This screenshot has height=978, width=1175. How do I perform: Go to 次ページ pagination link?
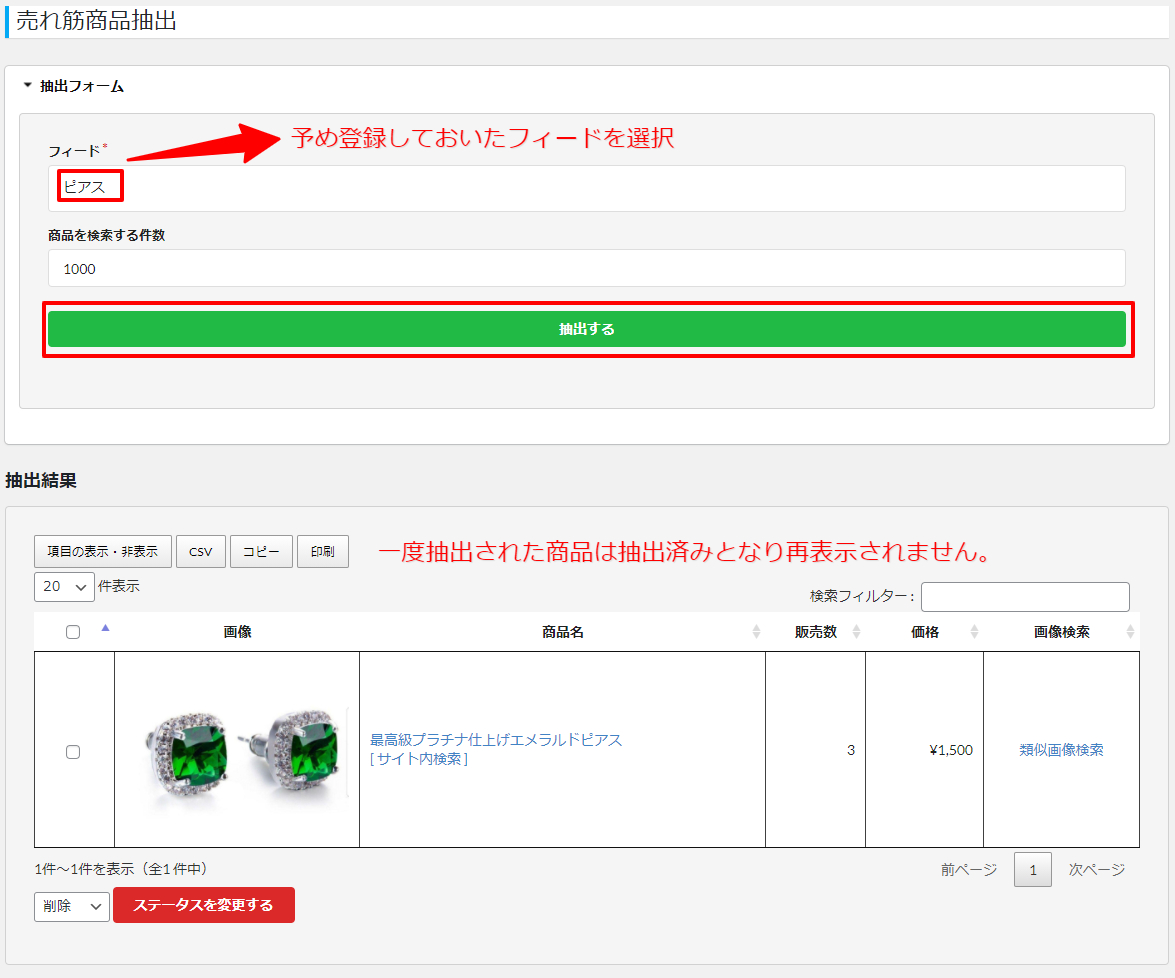coord(1097,869)
